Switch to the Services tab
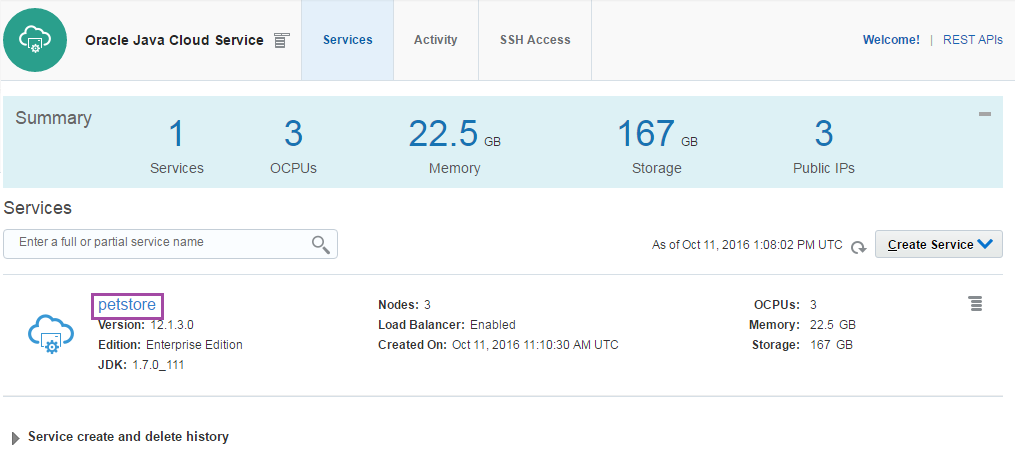 (348, 40)
